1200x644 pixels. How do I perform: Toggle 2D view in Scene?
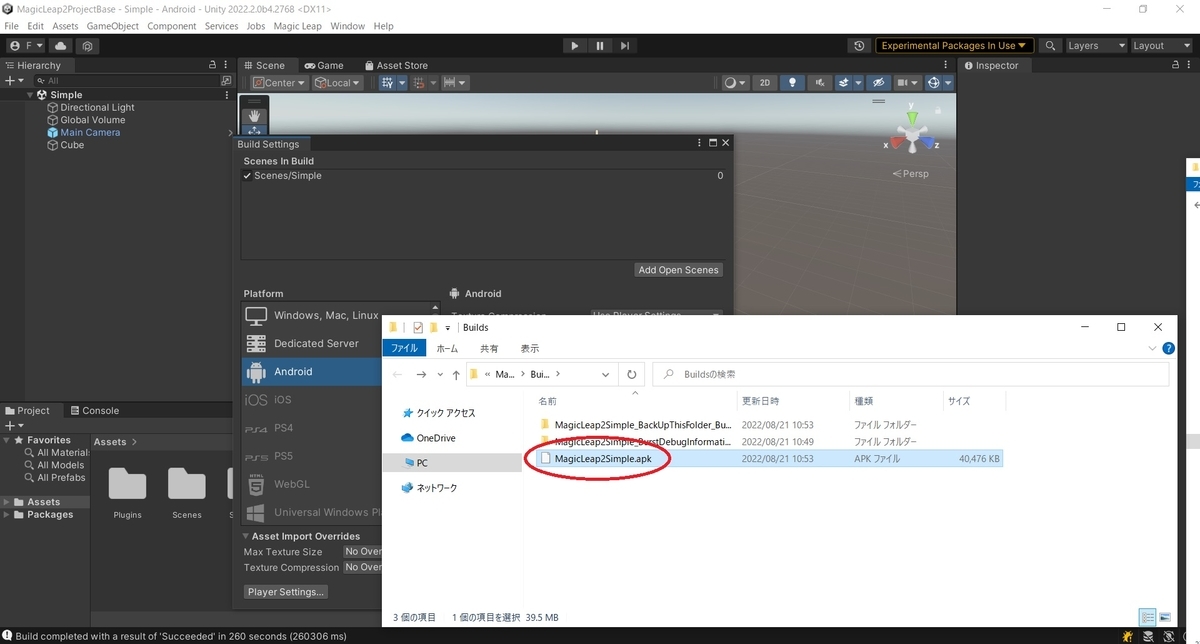(x=765, y=83)
